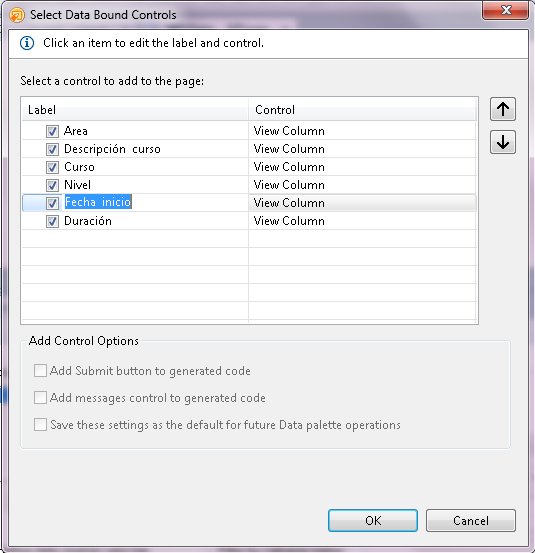The width and height of the screenshot is (535, 553).
Task: Click the dialog title bar application icon
Action: pos(17,15)
